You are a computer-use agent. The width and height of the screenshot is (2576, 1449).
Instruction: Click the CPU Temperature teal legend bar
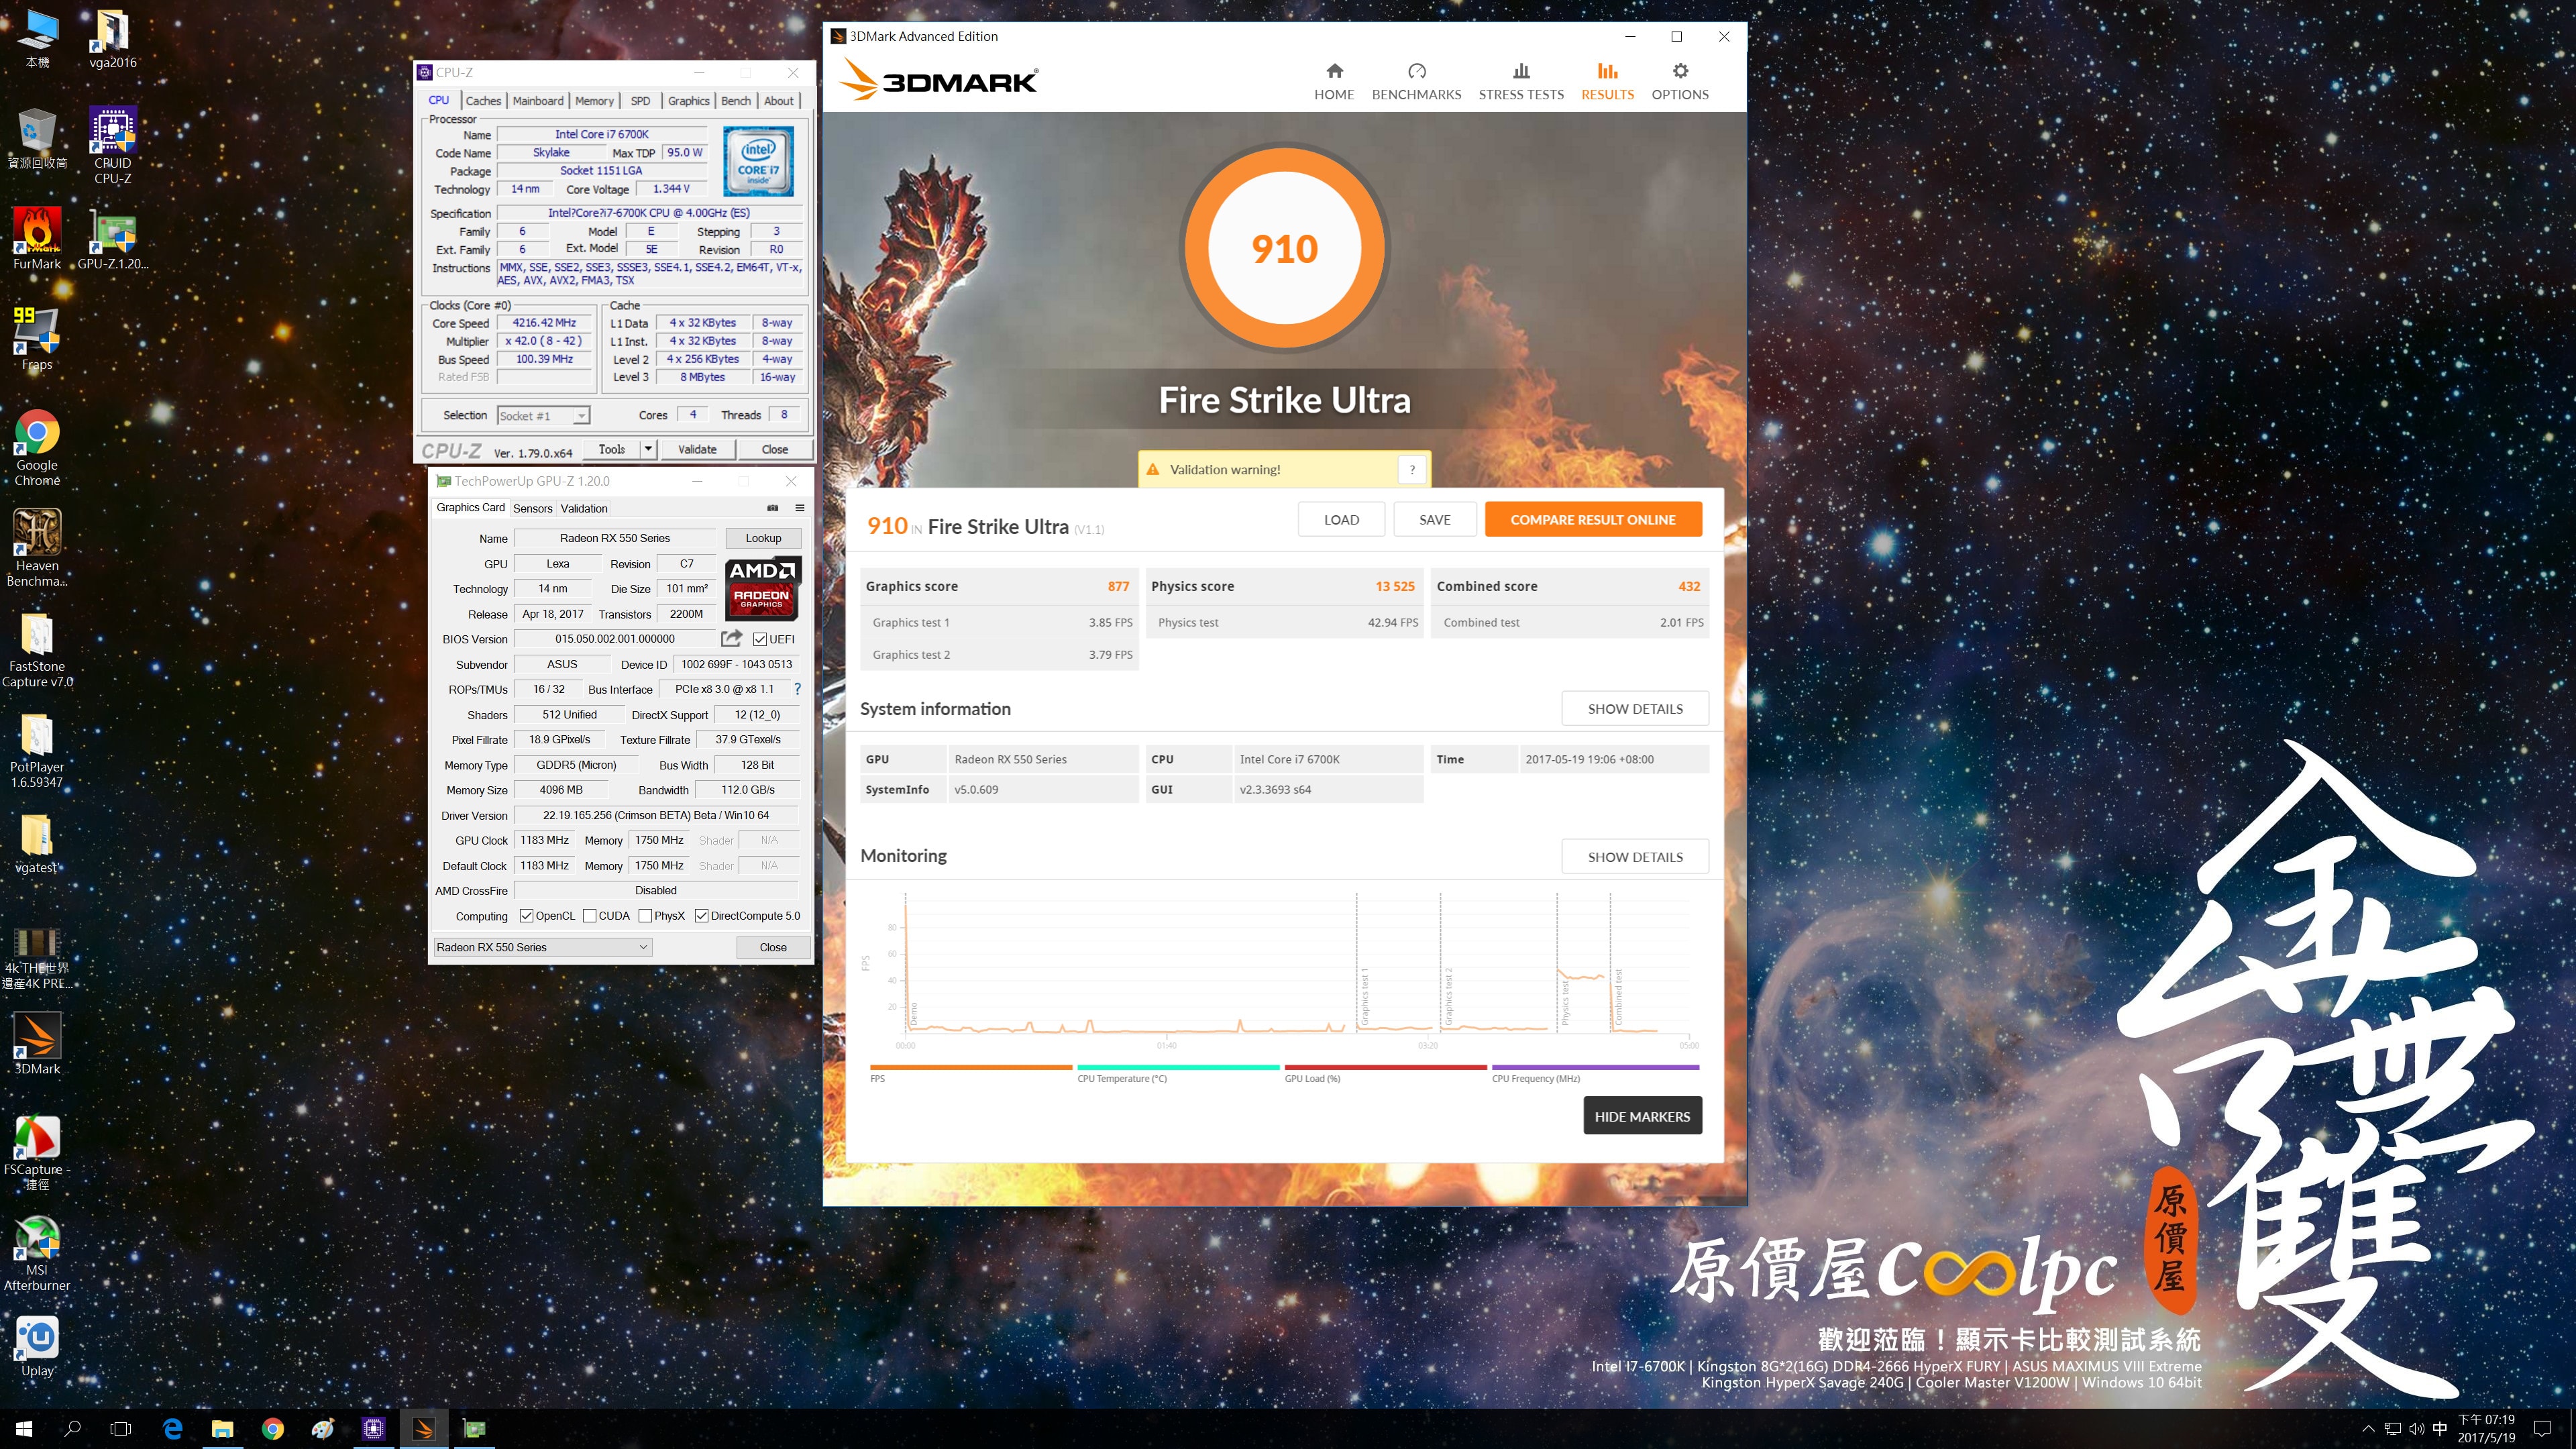tap(1178, 1067)
